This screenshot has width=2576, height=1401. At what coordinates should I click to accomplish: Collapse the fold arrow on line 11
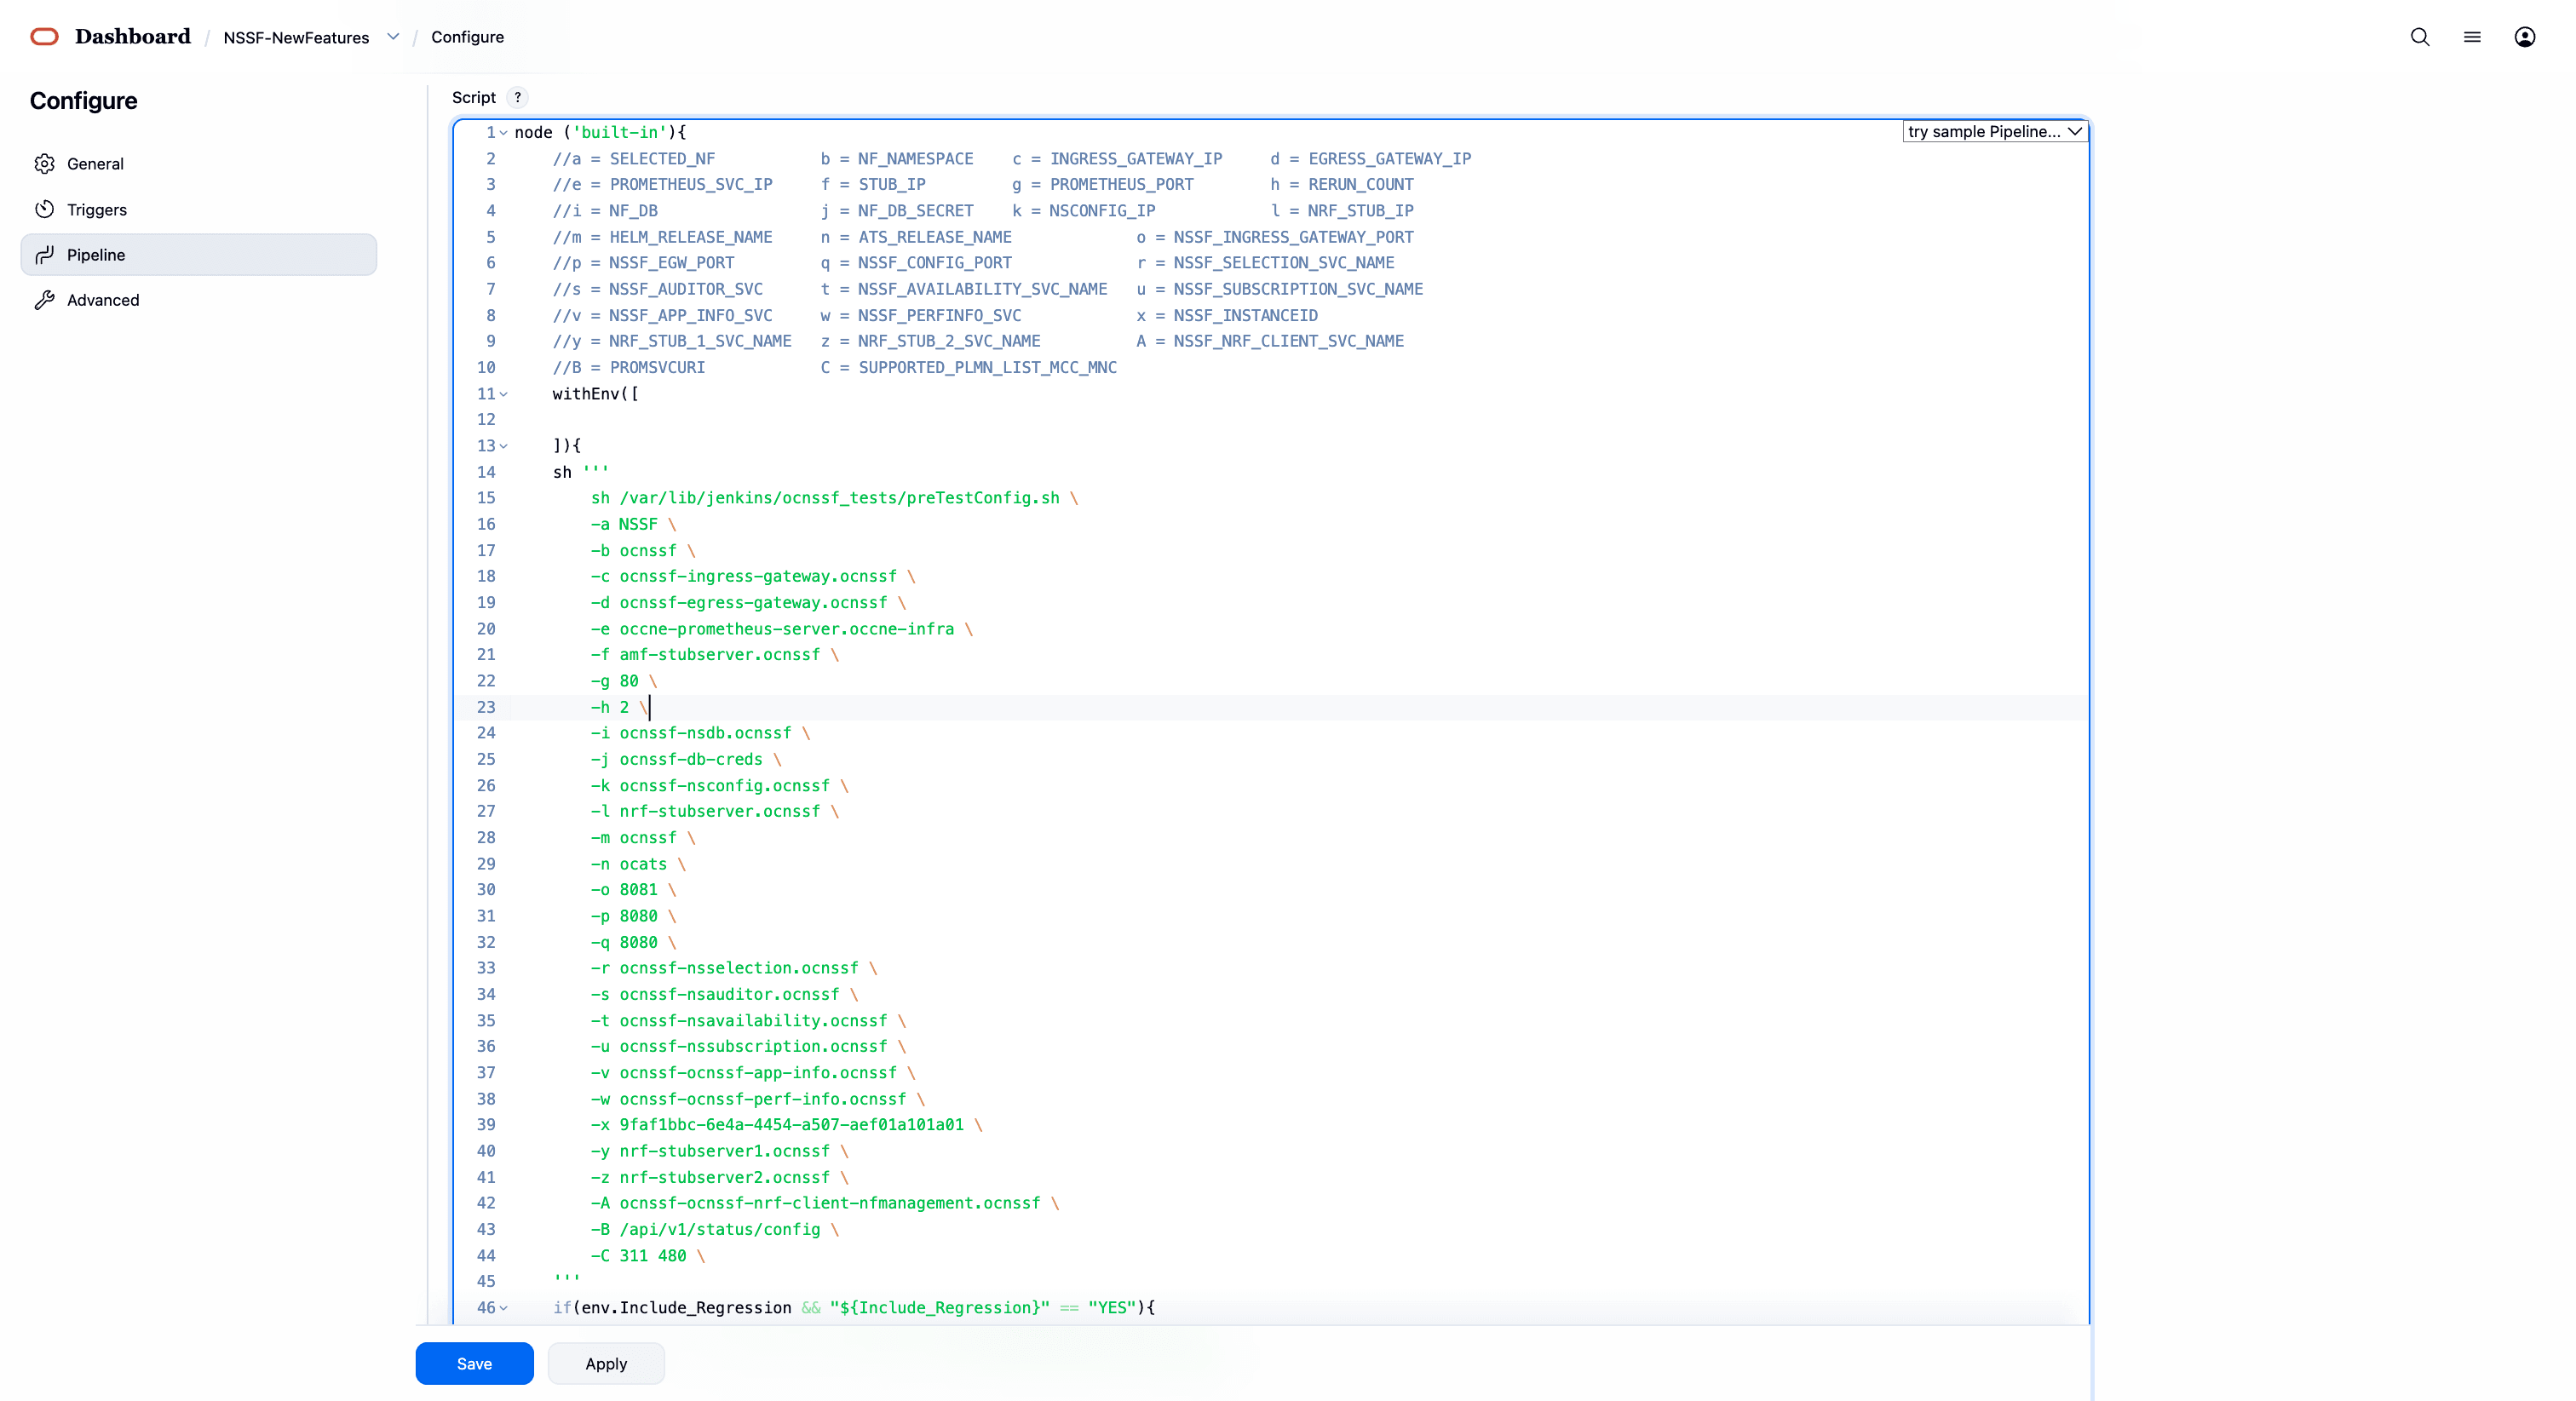point(504,394)
